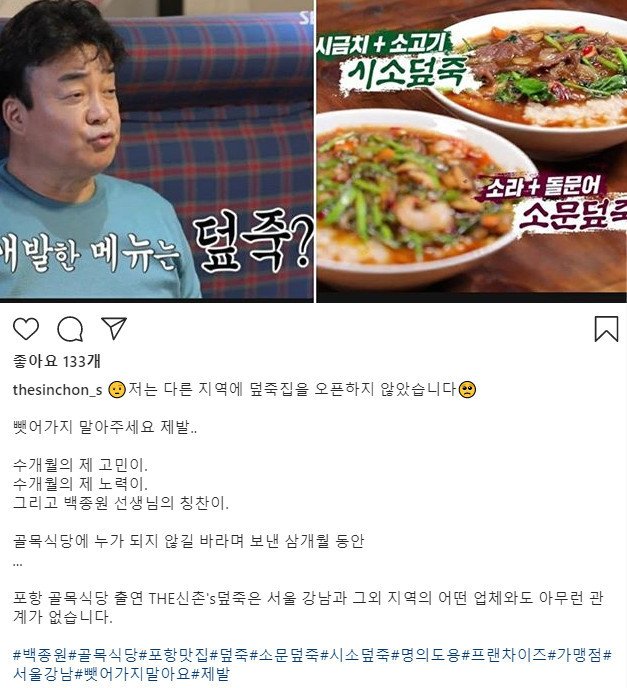Open the #포항맛집 hashtag
Screen dimensions: 627x688
pyautogui.click(x=174, y=655)
